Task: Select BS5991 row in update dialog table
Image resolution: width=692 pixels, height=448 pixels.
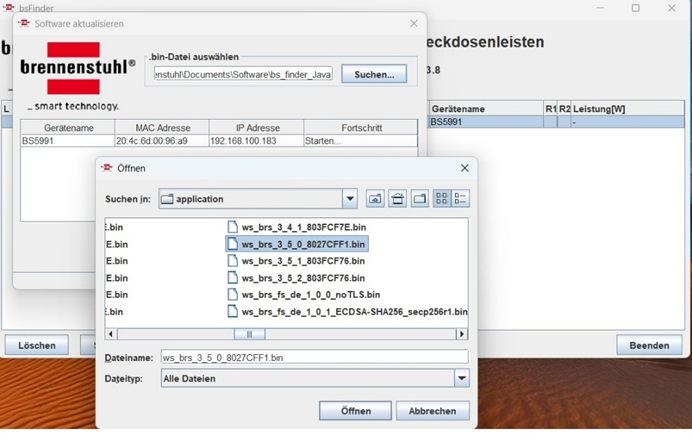Action: pyautogui.click(x=219, y=141)
